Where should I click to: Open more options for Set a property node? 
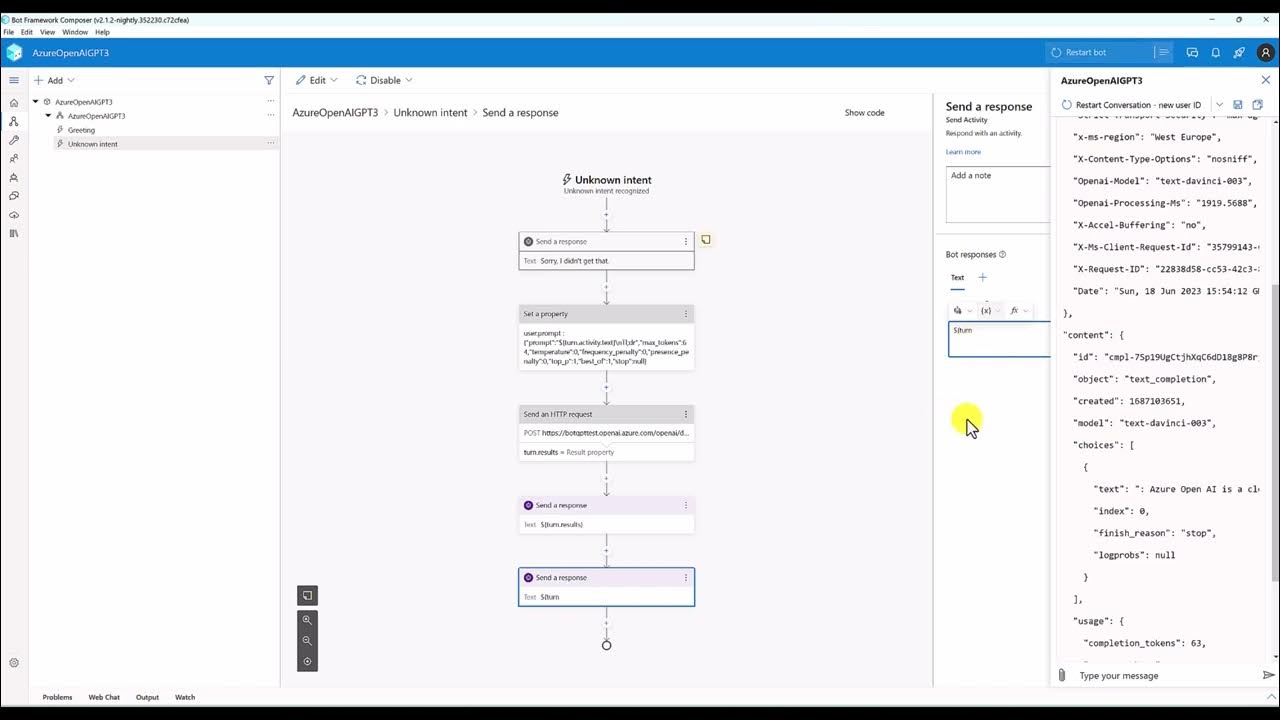[x=686, y=314]
